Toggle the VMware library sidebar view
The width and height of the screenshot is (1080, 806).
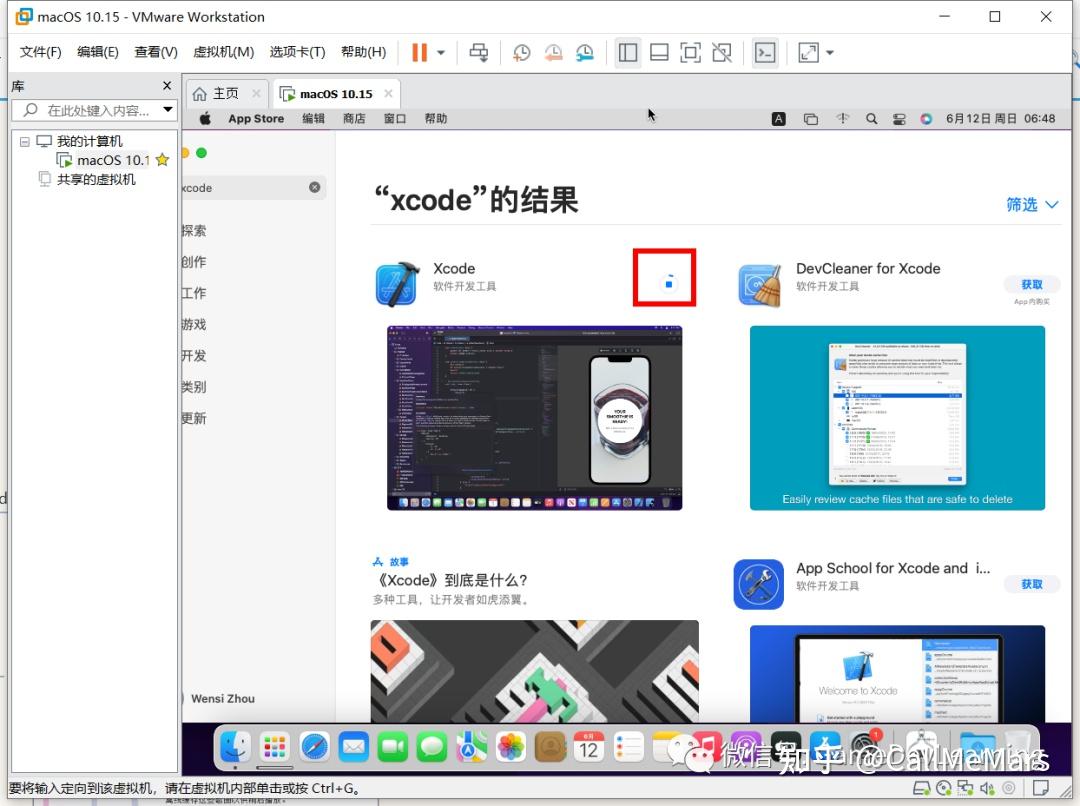tap(627, 52)
